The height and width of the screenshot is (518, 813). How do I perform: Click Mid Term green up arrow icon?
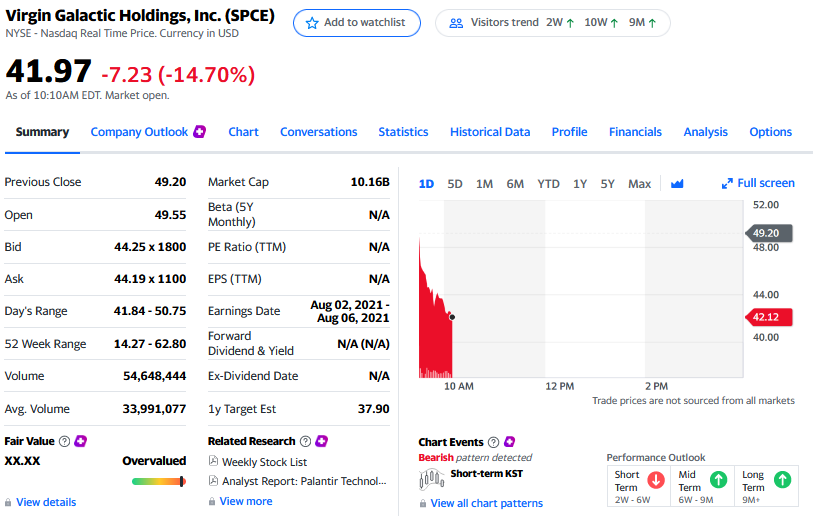point(718,480)
